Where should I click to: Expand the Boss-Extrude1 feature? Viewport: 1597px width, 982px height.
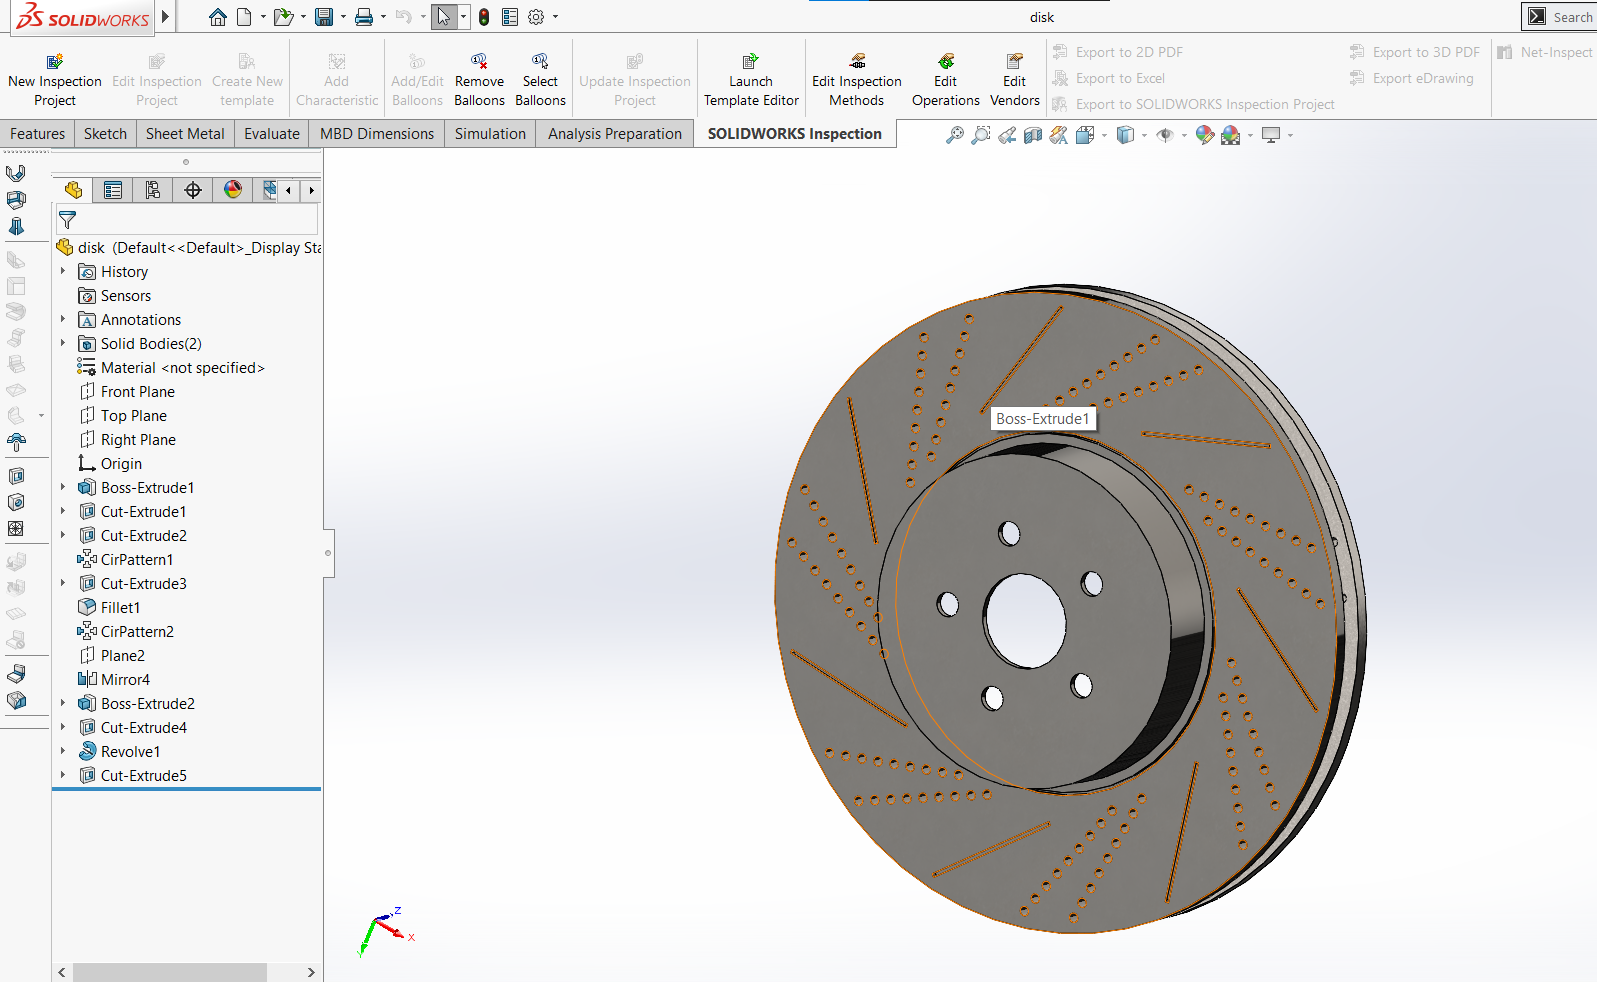pyautogui.click(x=63, y=487)
